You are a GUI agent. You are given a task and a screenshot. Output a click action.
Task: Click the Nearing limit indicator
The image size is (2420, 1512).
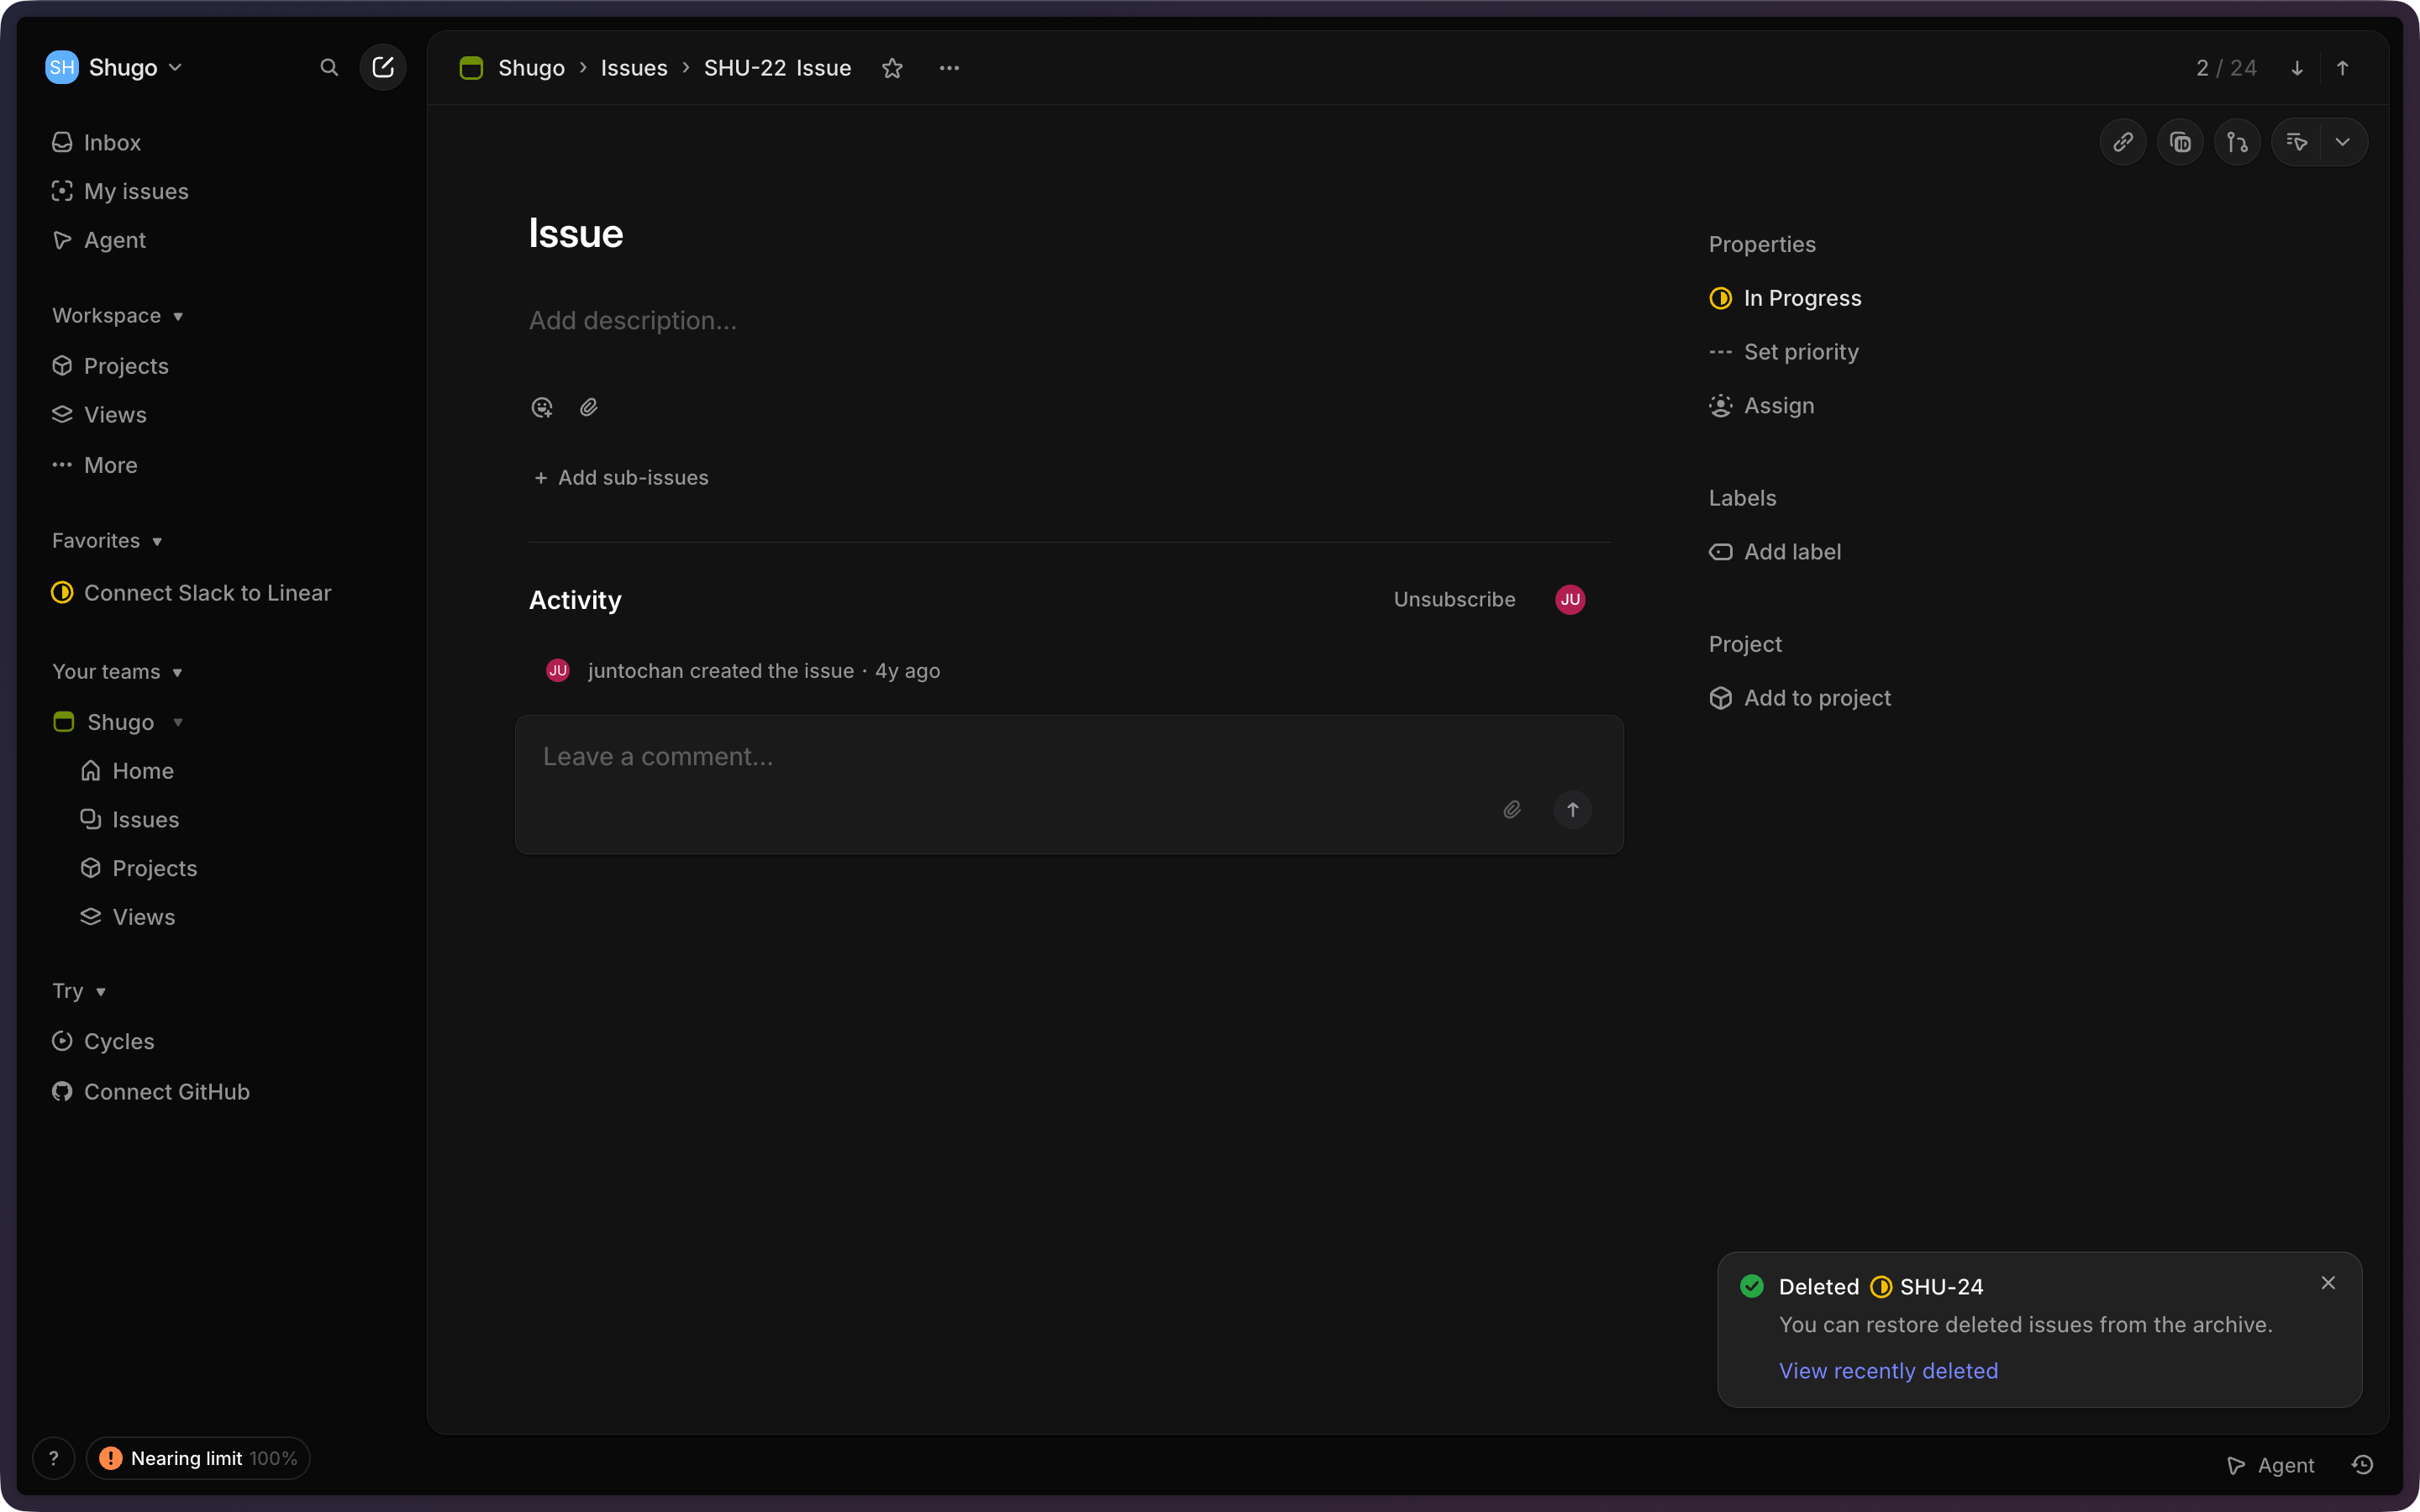coord(198,1458)
